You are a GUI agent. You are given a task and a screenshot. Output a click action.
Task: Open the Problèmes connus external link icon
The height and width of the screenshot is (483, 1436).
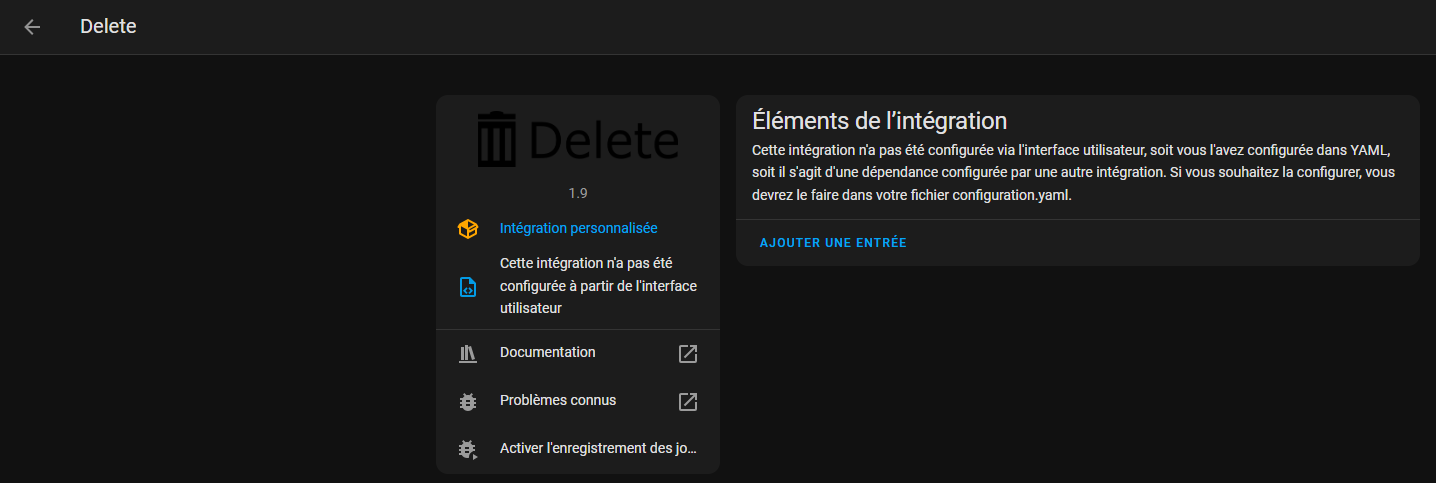coord(688,401)
